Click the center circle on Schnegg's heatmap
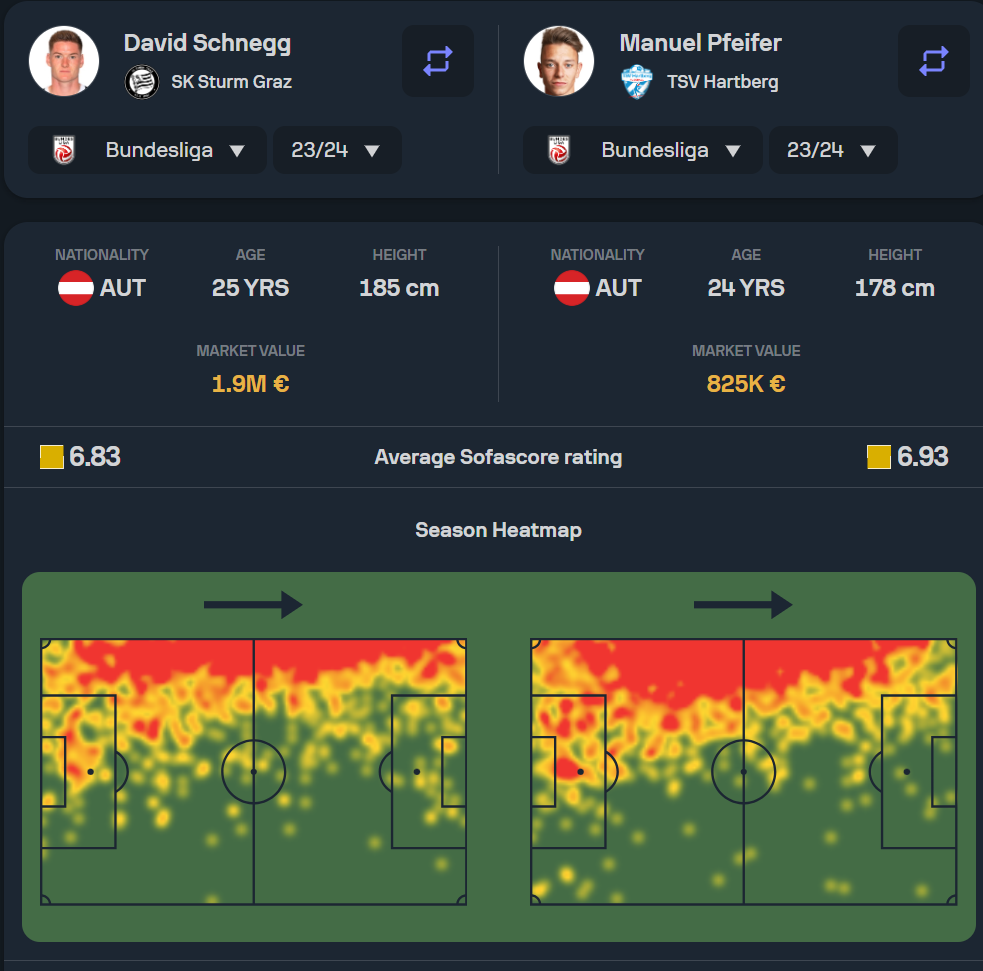 pos(254,772)
